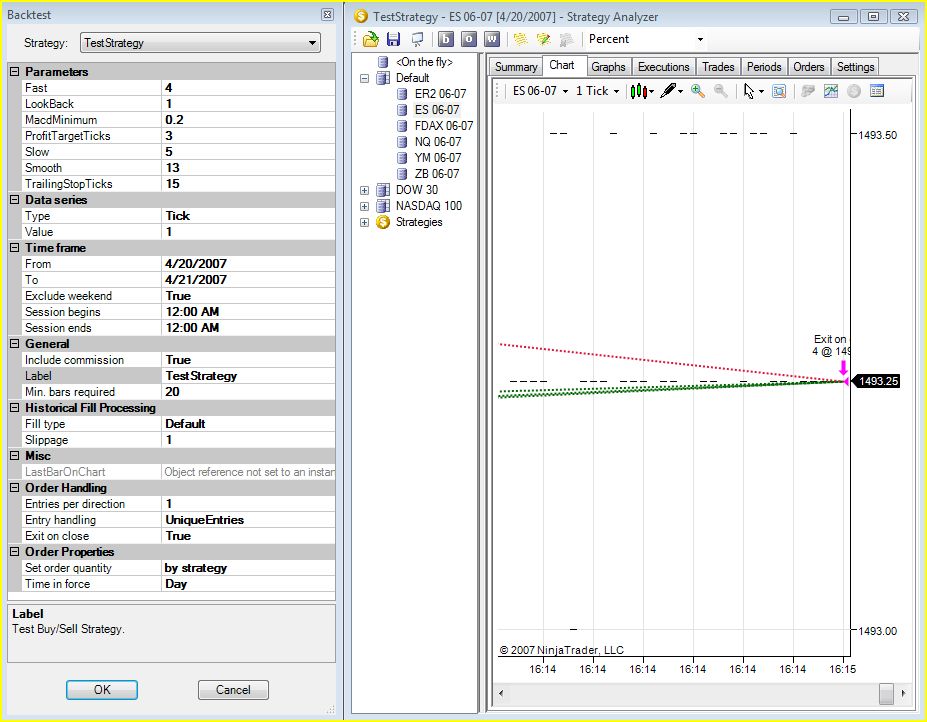927x722 pixels.
Task: Click the gold Strategies coin icon in tree
Action: pos(383,222)
